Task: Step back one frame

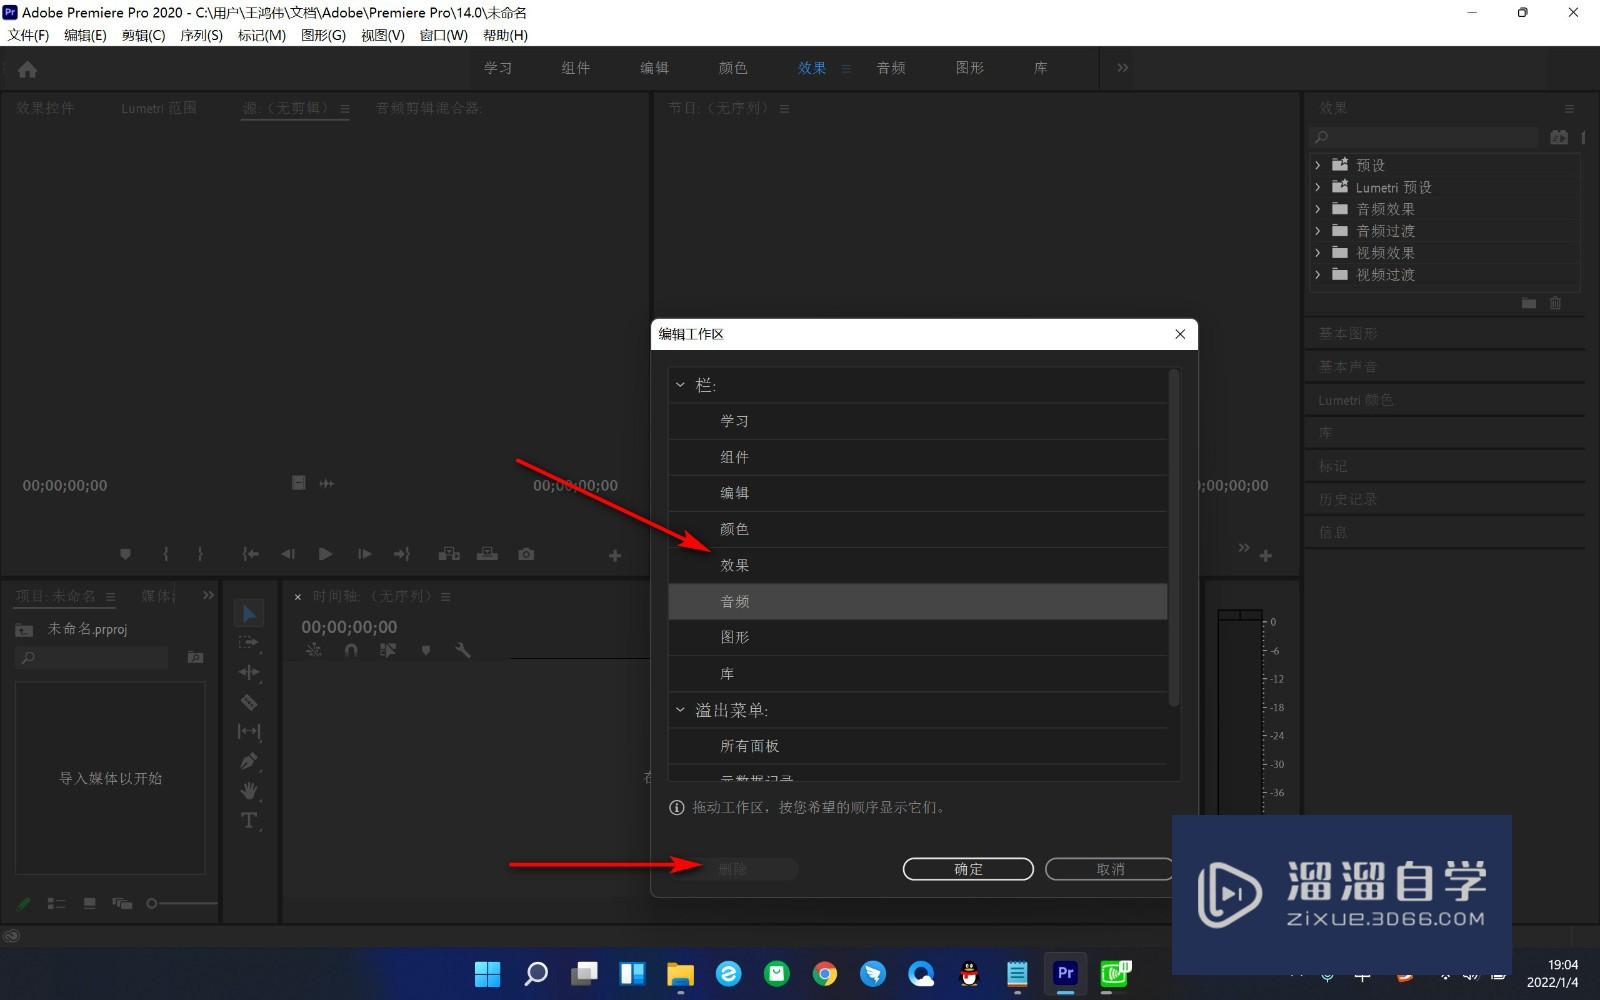Action: tap(288, 554)
